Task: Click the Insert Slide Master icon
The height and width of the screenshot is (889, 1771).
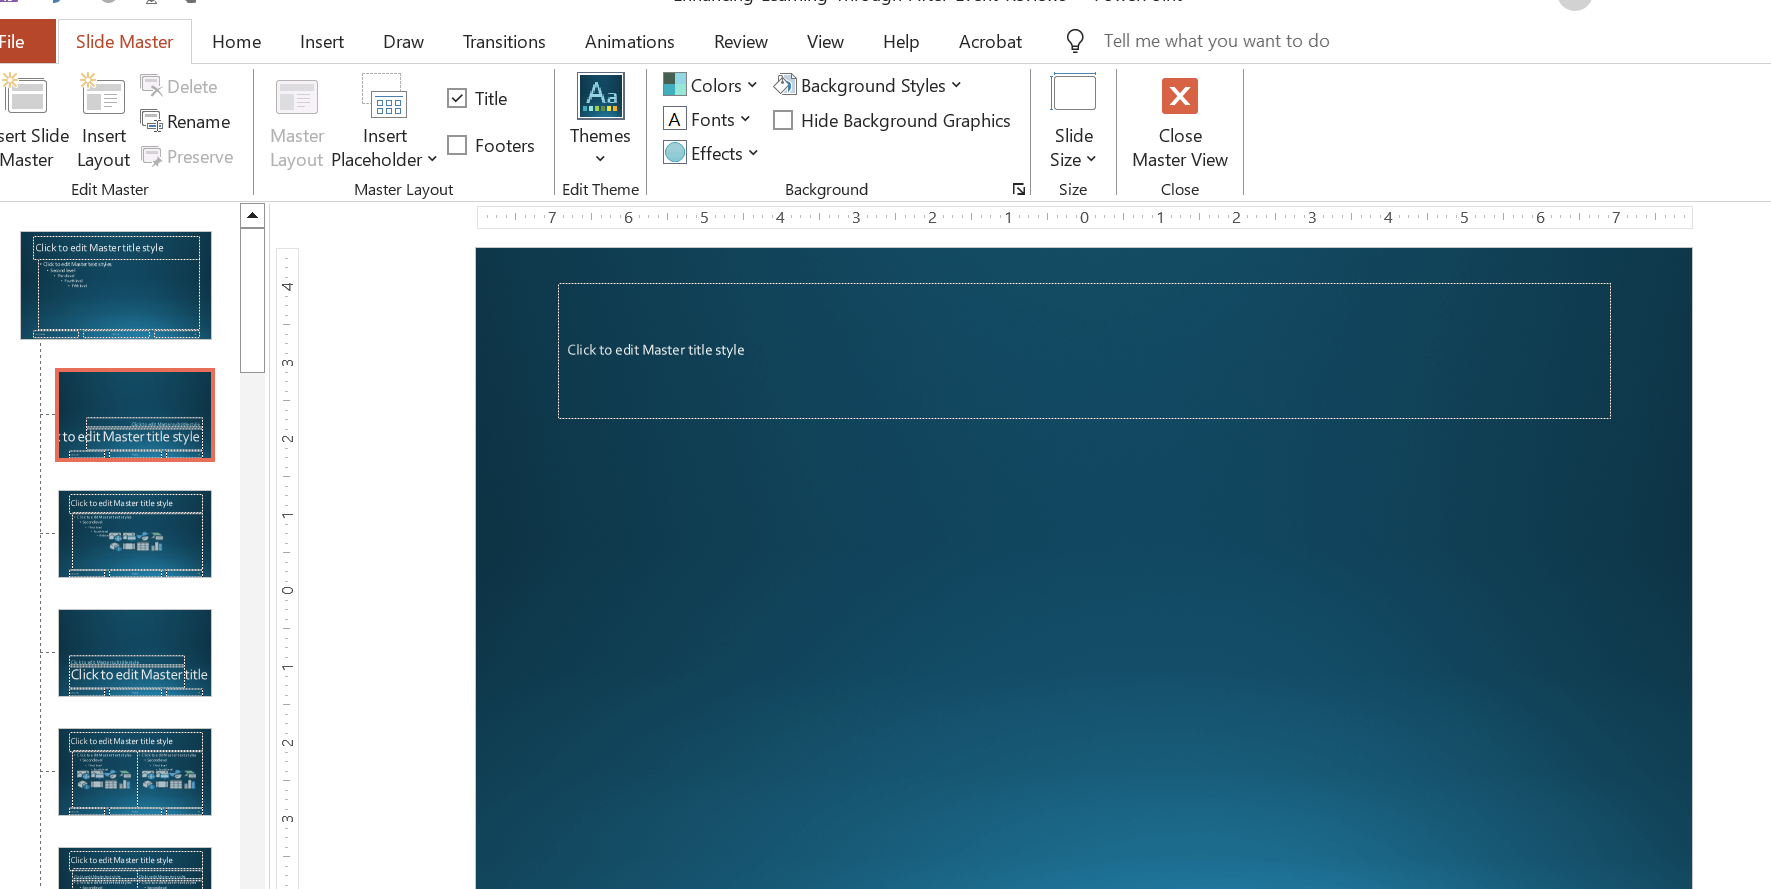Action: (x=25, y=96)
